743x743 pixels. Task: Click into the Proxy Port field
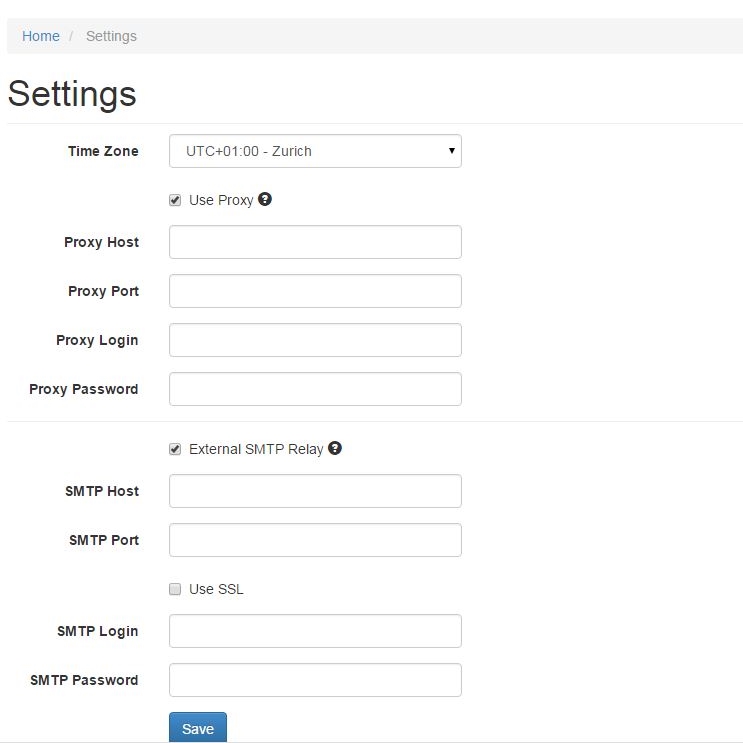point(315,291)
